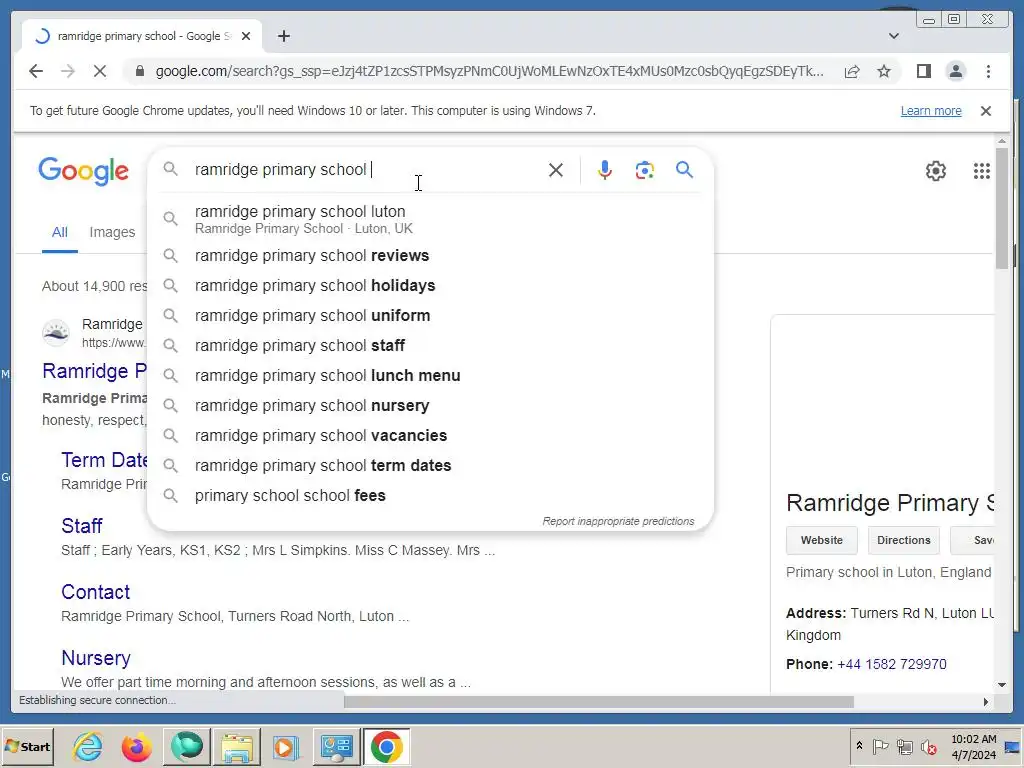The image size is (1024, 768).
Task: Open the Windows Start button
Action: pyautogui.click(x=27, y=746)
